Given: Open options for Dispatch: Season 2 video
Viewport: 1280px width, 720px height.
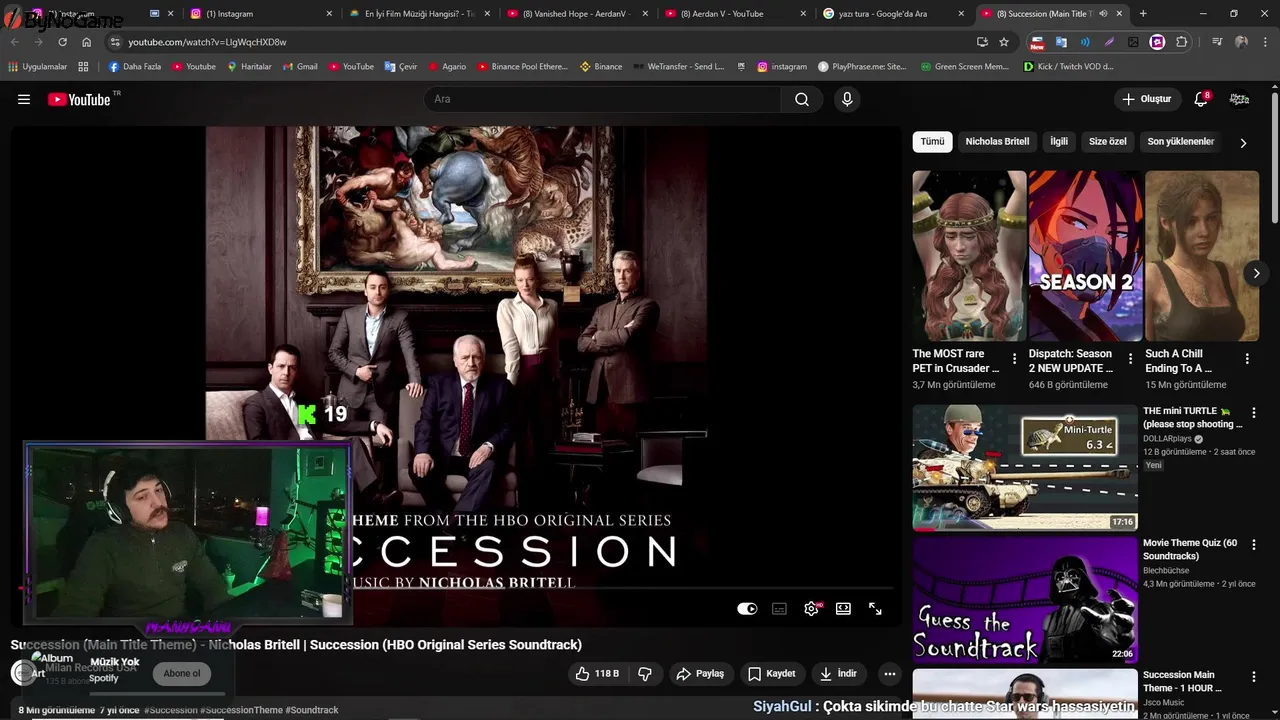Looking at the screenshot, I should tap(1130, 358).
